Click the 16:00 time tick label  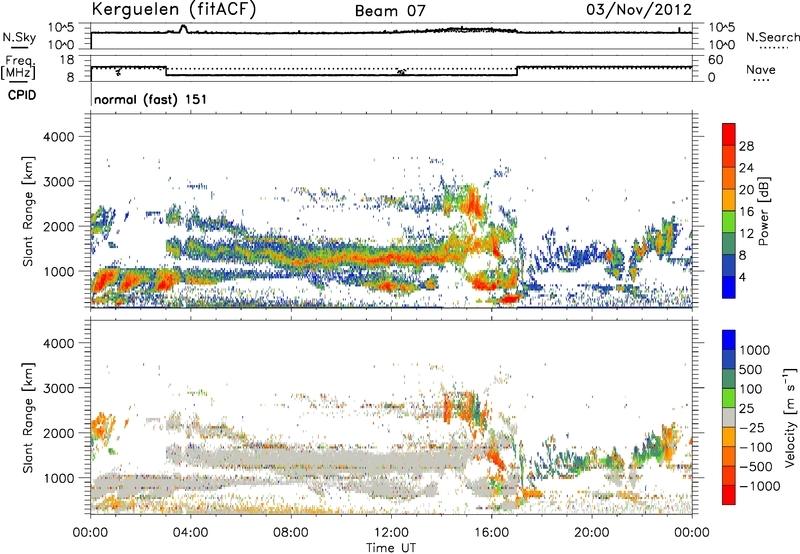(x=491, y=533)
